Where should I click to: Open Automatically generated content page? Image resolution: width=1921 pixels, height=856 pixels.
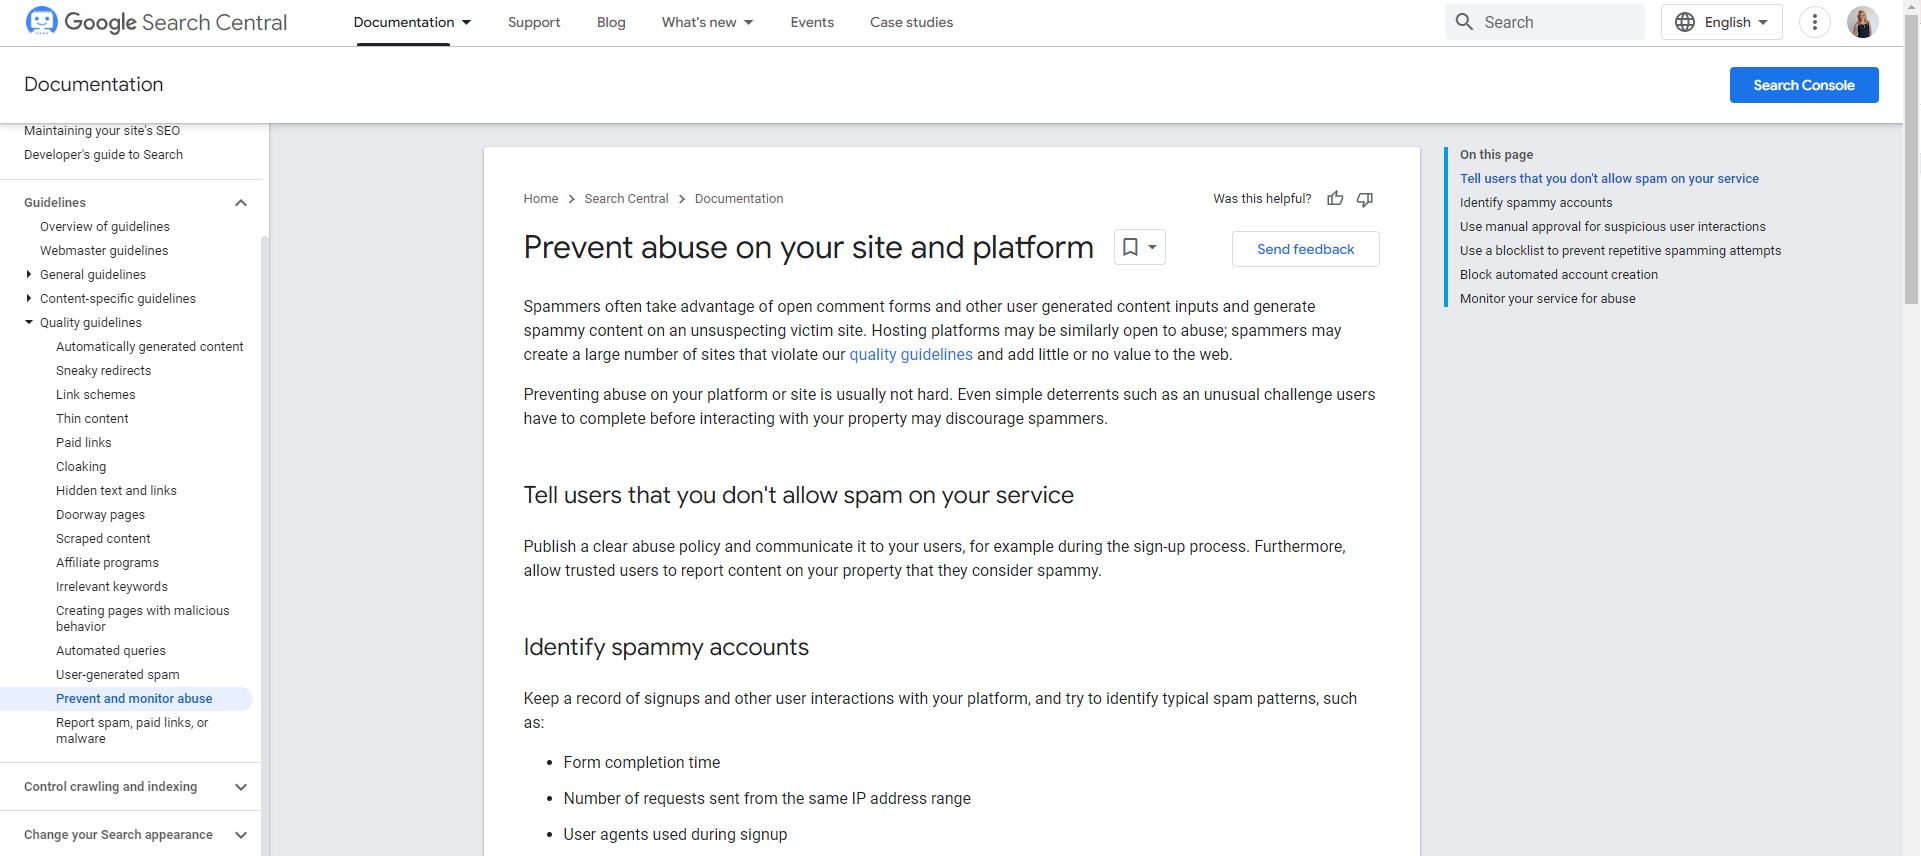tap(150, 347)
